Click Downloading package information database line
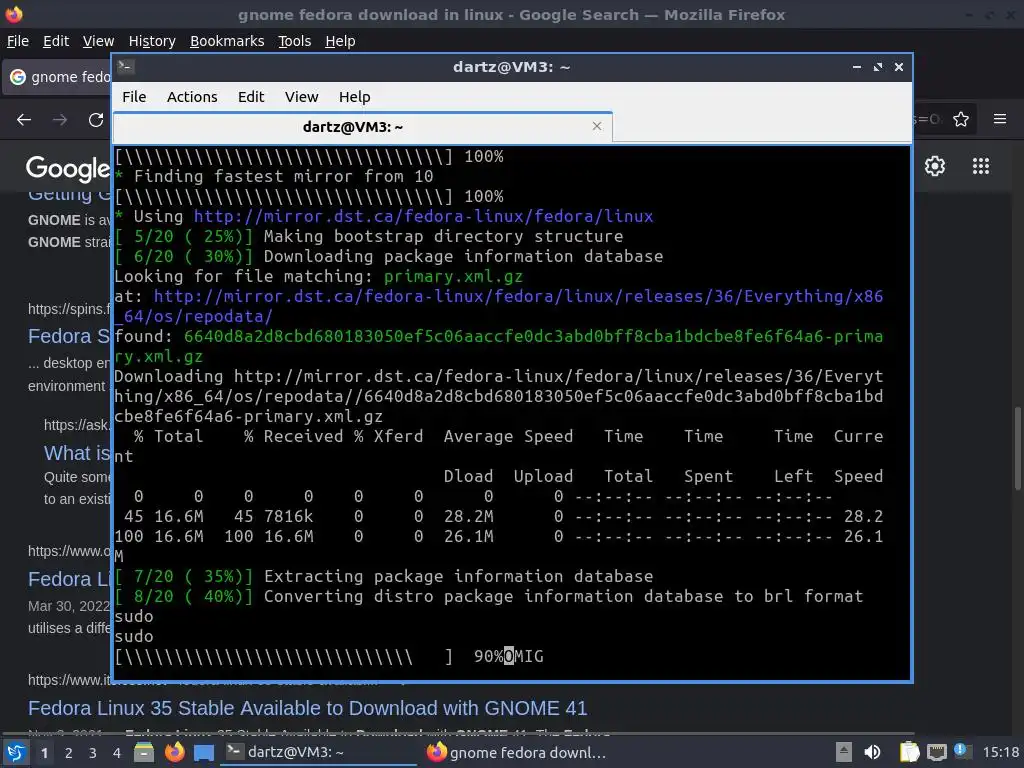The width and height of the screenshot is (1024, 768). click(x=389, y=256)
